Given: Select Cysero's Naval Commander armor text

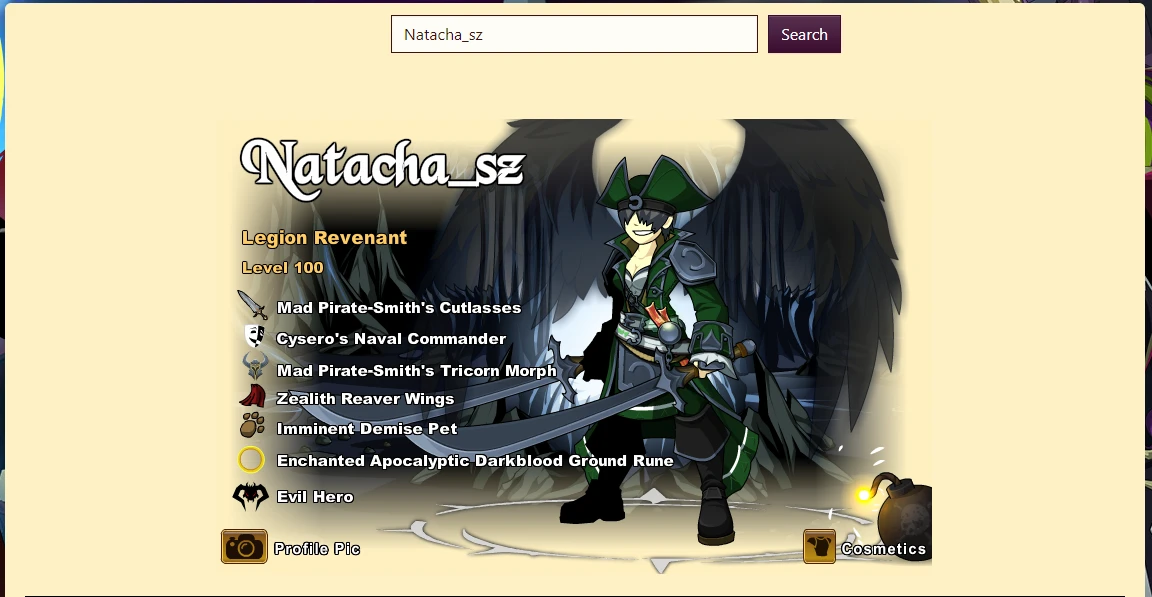Looking at the screenshot, I should 391,339.
